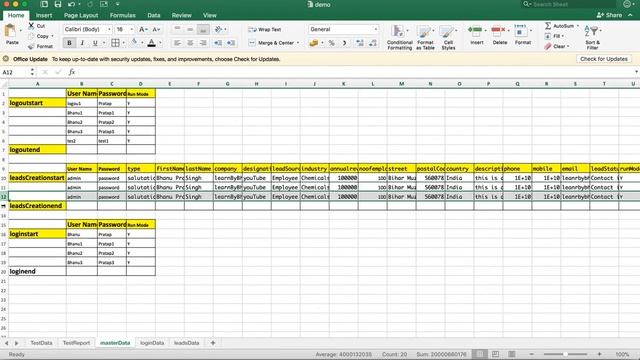Screen dimensions: 640x360
Task: Set the Middle Align vertical alignment
Action: (x=190, y=29)
